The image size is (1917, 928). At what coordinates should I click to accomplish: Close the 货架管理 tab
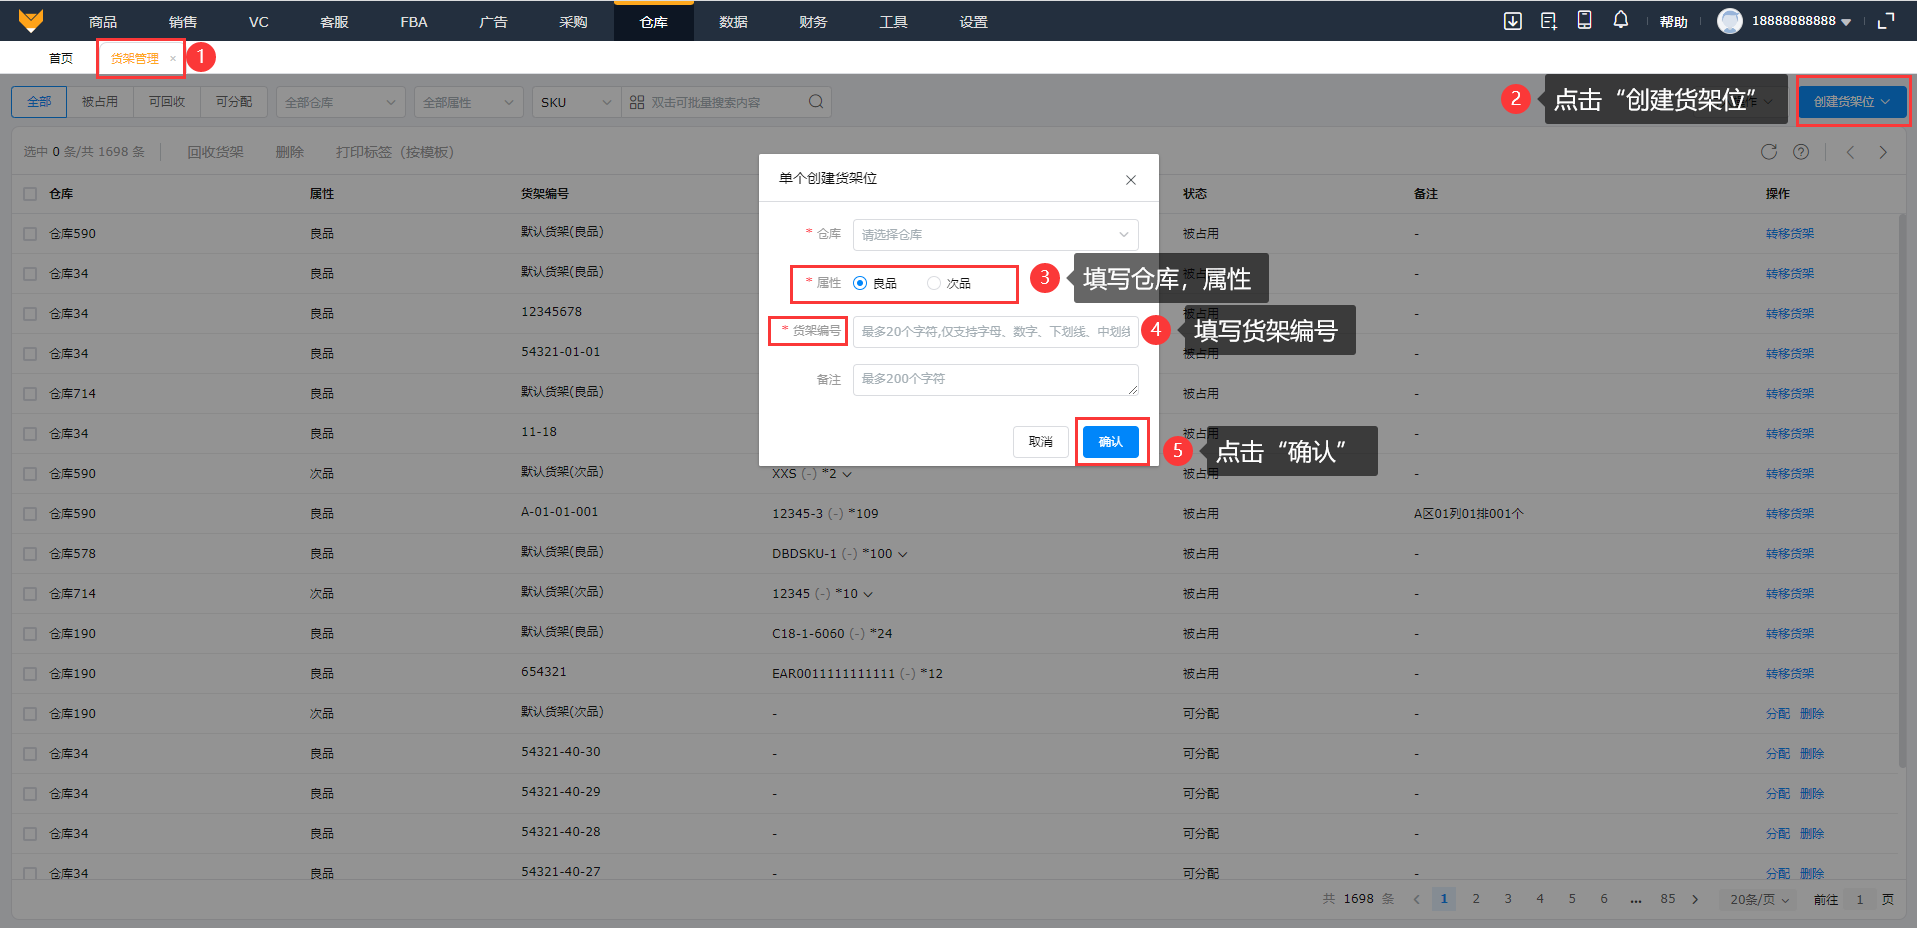(x=173, y=58)
